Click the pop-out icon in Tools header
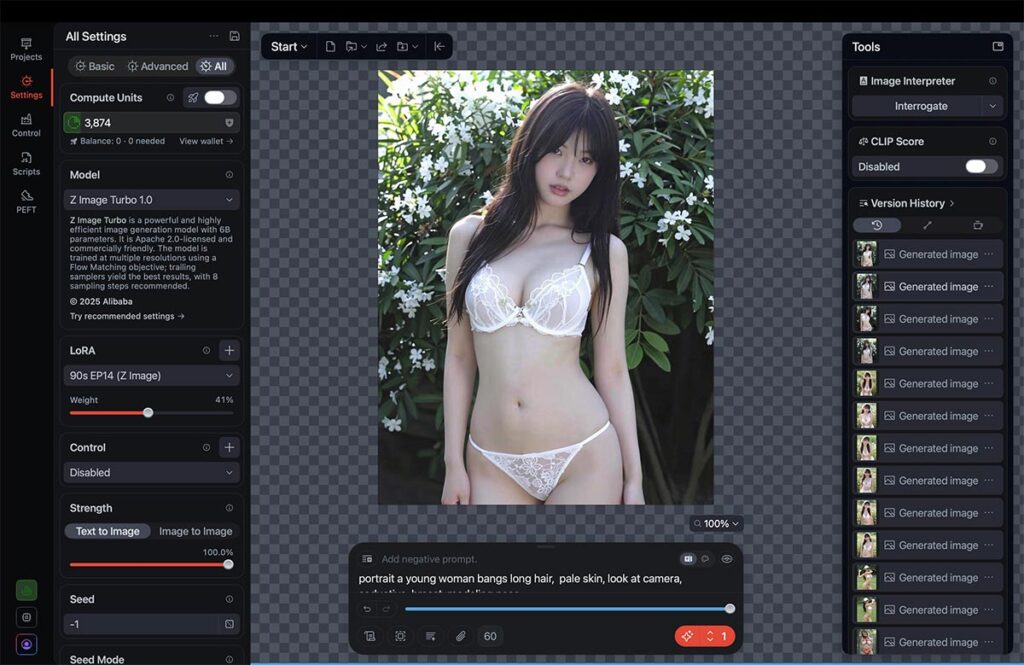 [x=997, y=47]
